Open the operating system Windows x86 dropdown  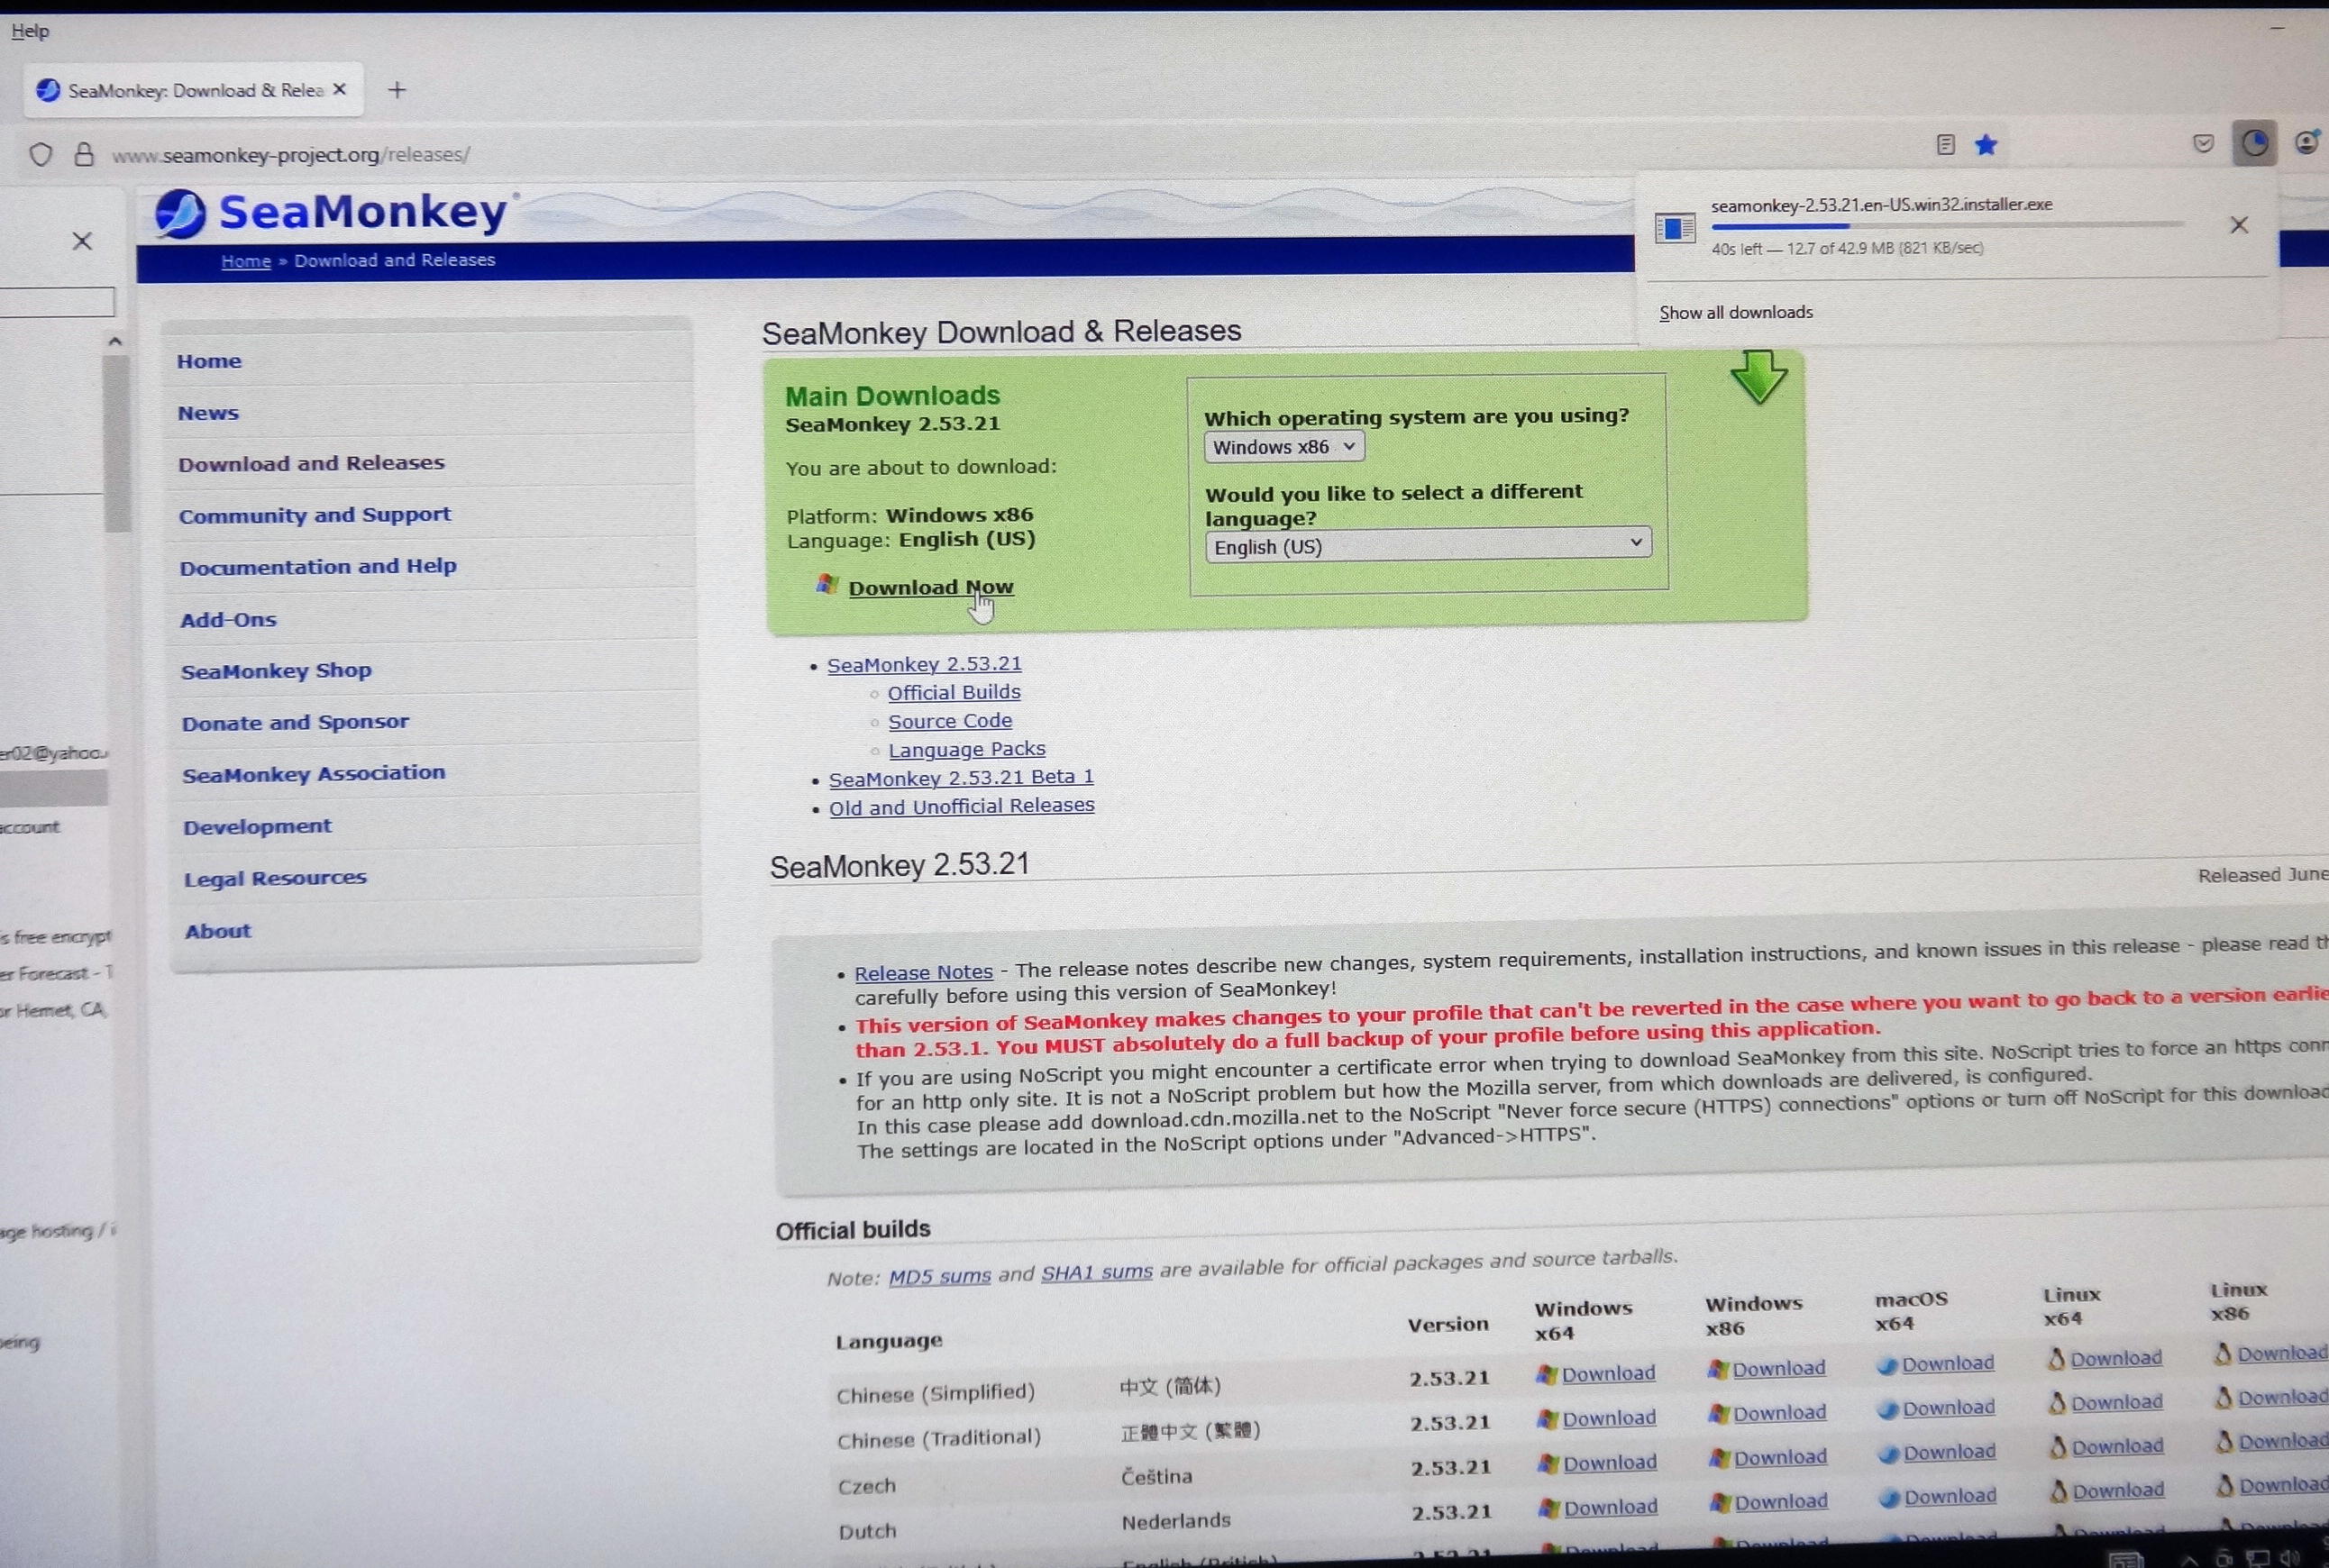pyautogui.click(x=1284, y=447)
